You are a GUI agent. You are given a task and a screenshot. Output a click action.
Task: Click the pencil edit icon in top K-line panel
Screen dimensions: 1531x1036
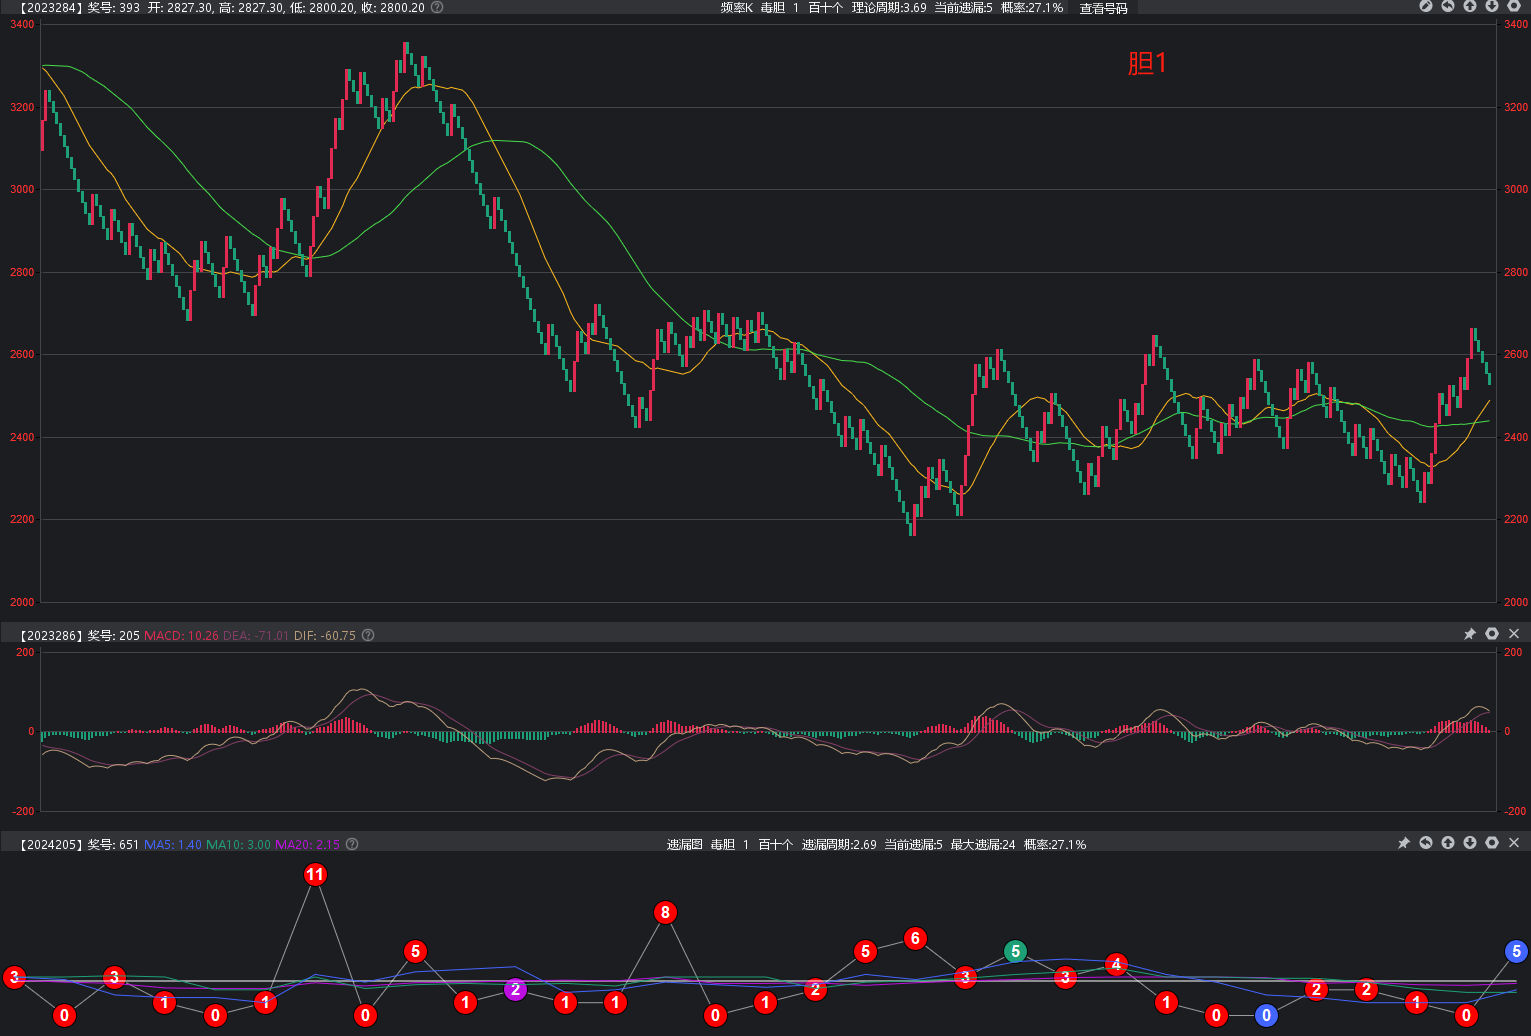pos(1426,6)
